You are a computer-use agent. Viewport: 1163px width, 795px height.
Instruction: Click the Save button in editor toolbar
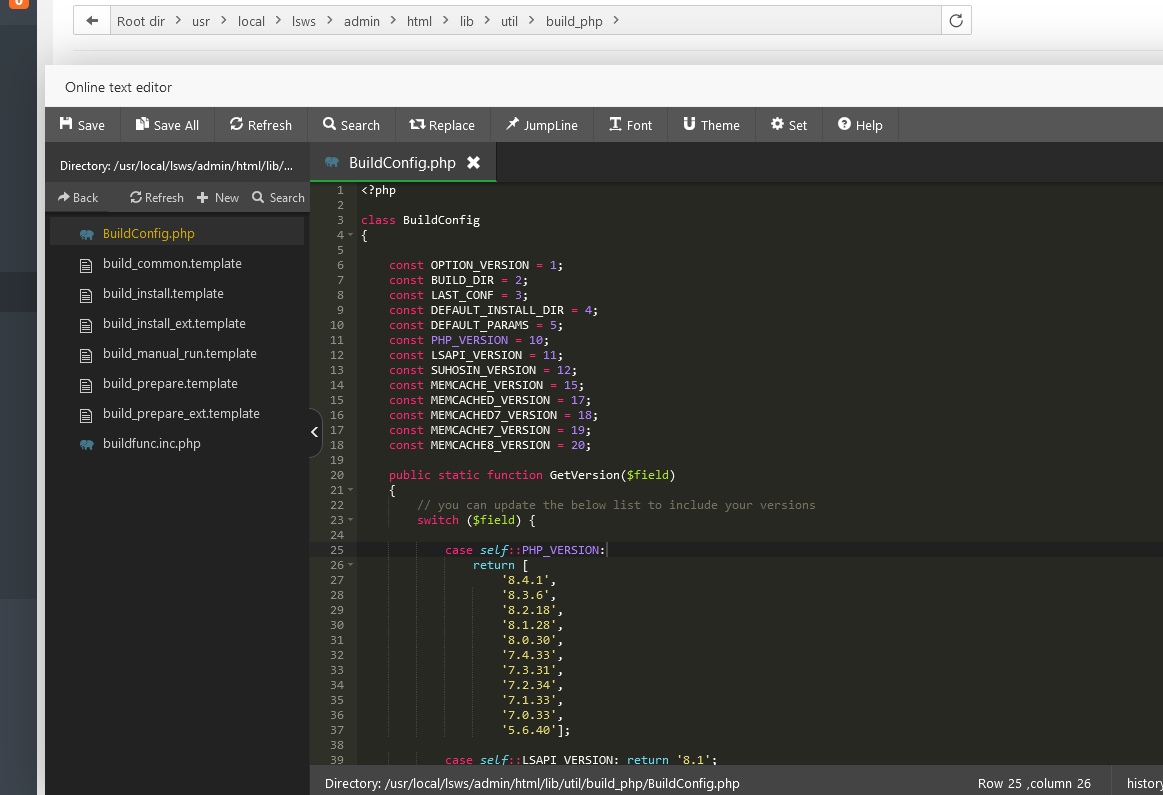[82, 125]
